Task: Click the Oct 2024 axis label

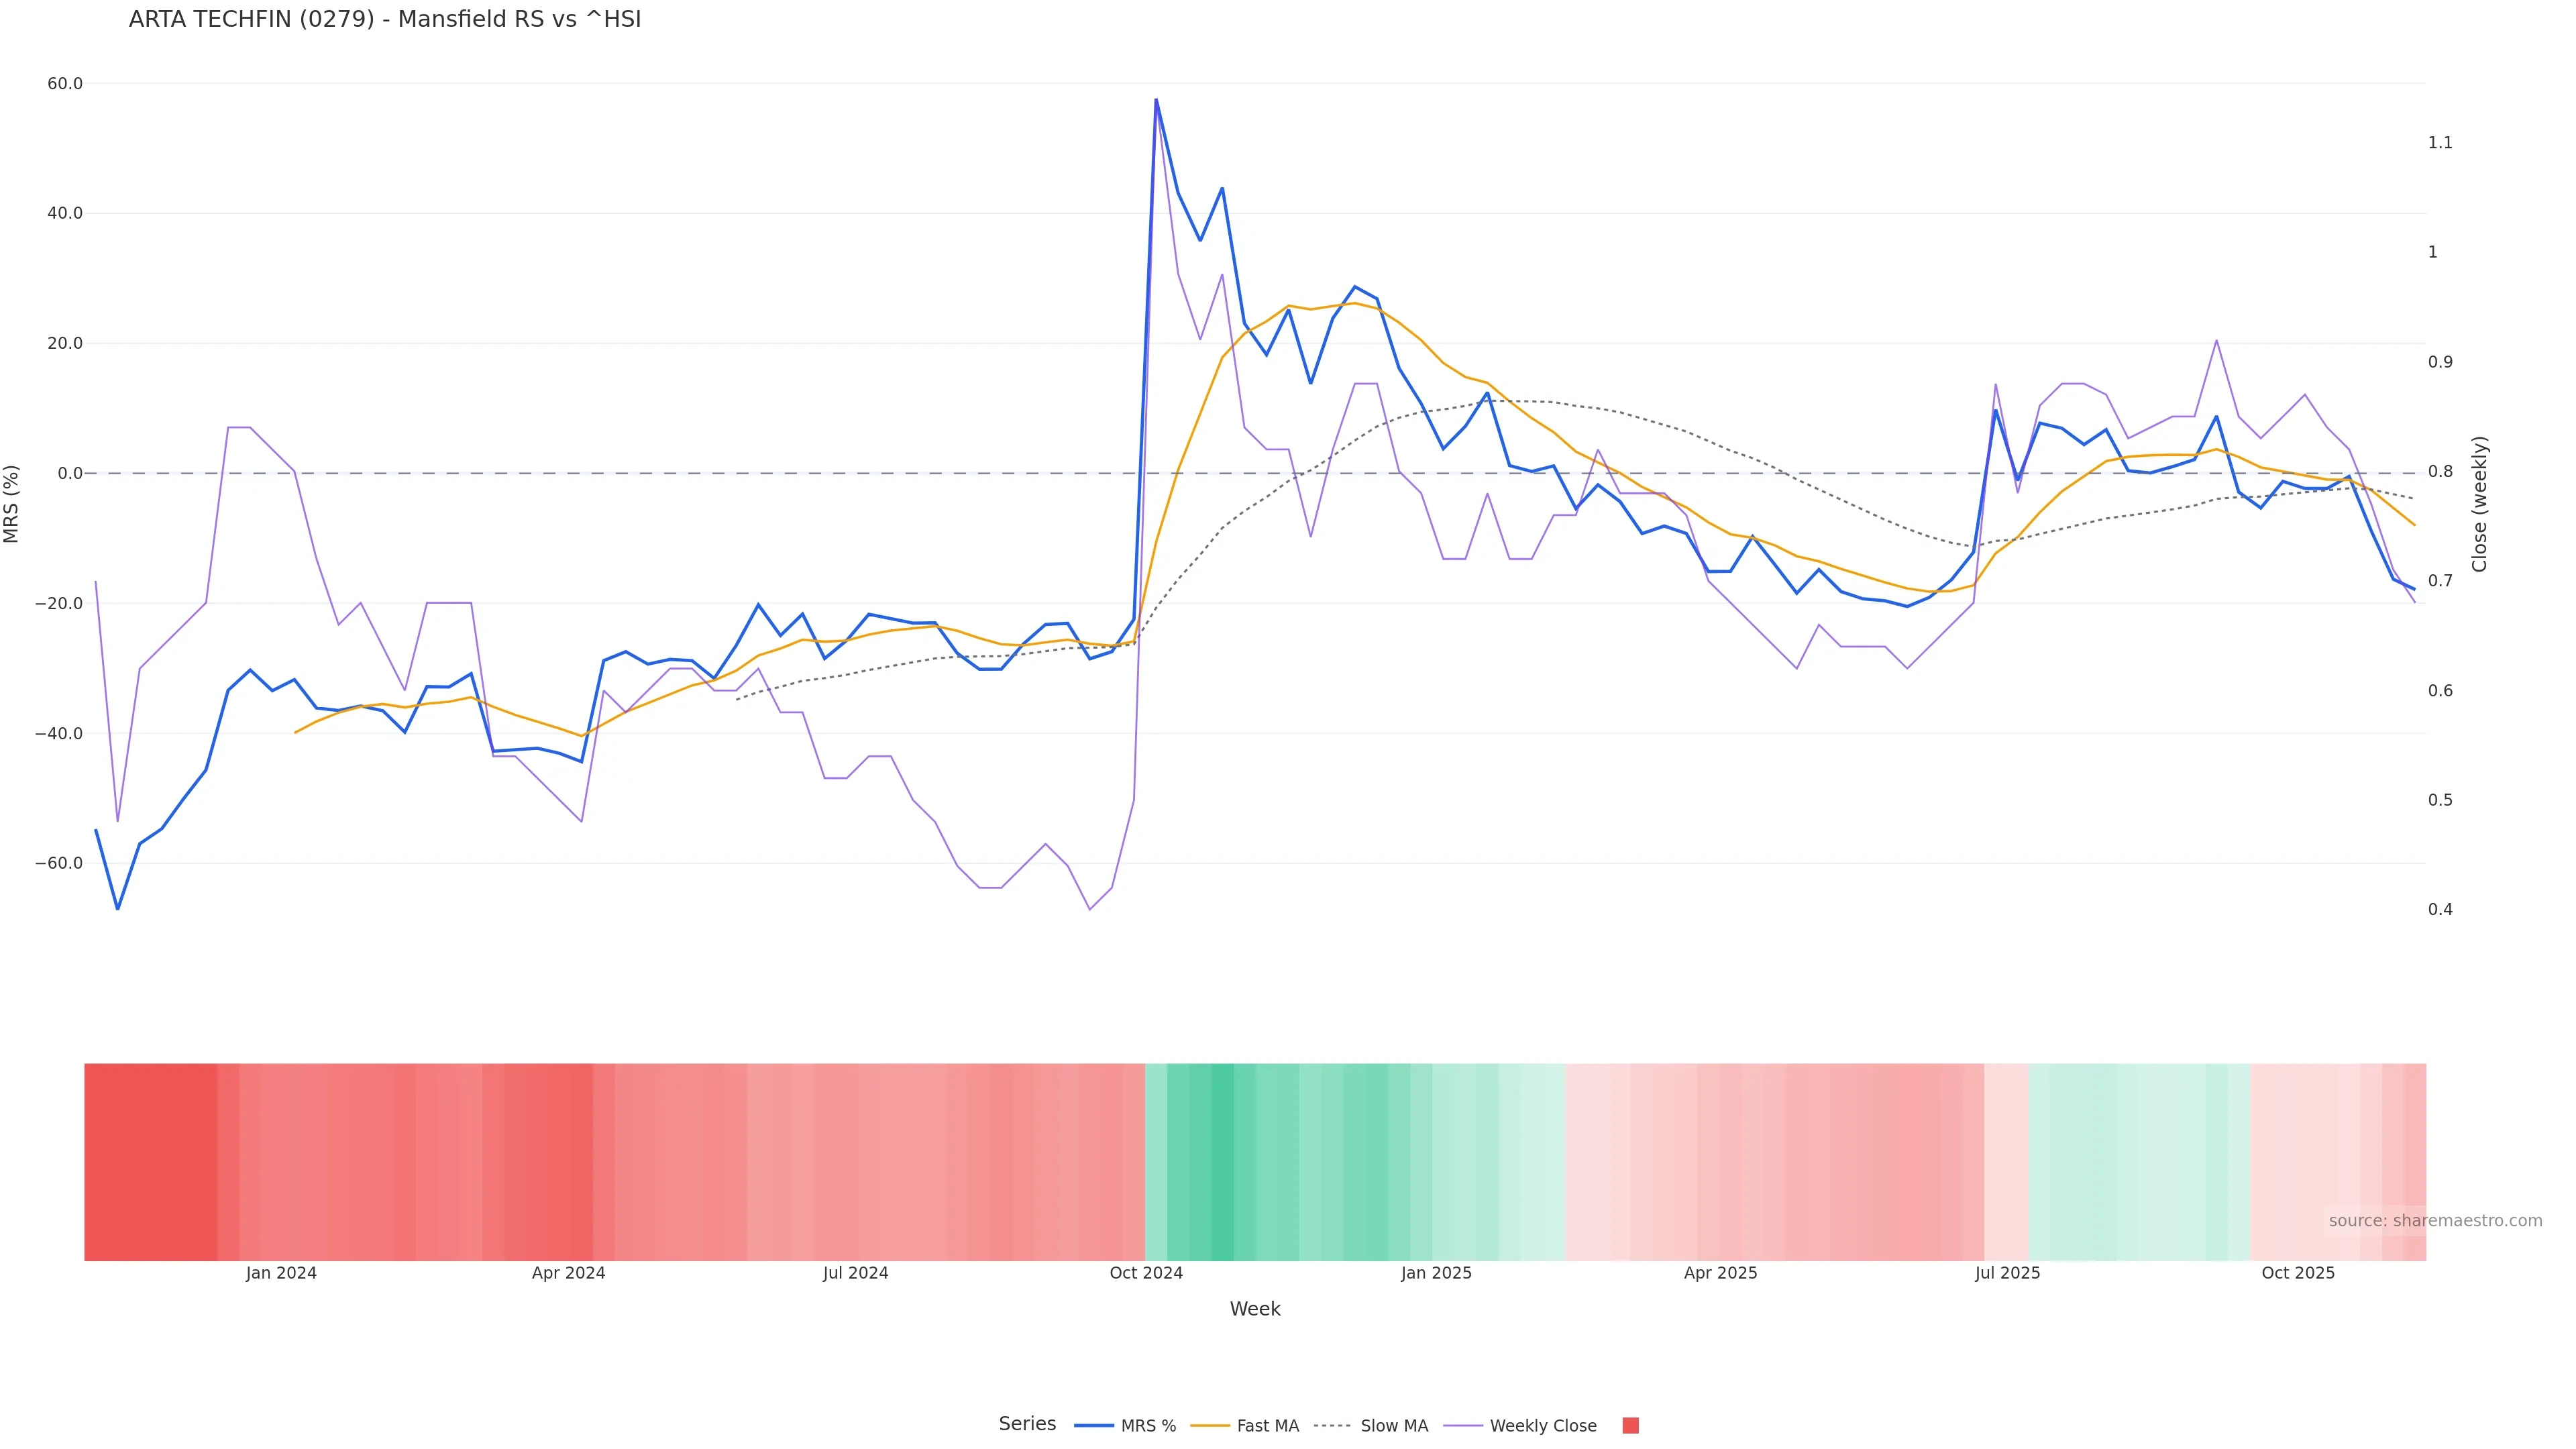Action: [1146, 1273]
